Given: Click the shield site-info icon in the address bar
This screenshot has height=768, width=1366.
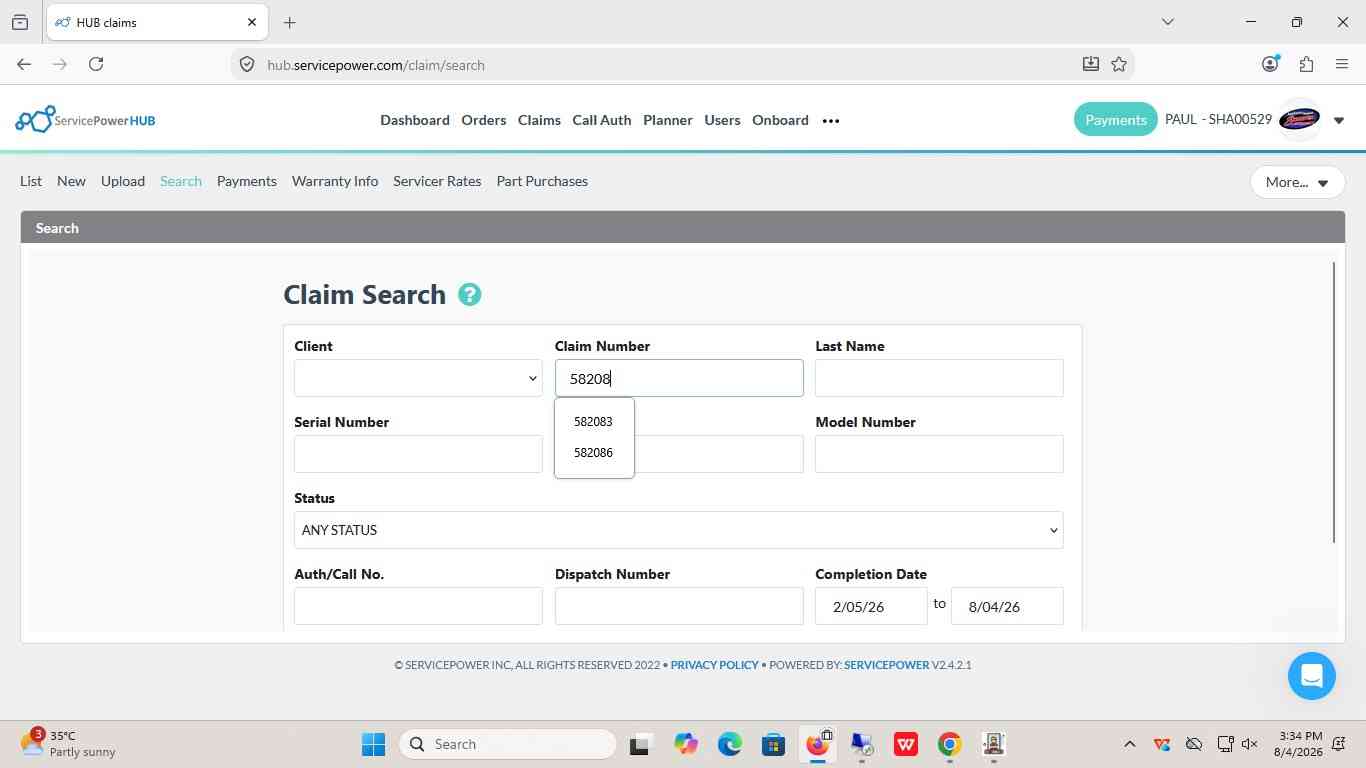Looking at the screenshot, I should click(247, 64).
